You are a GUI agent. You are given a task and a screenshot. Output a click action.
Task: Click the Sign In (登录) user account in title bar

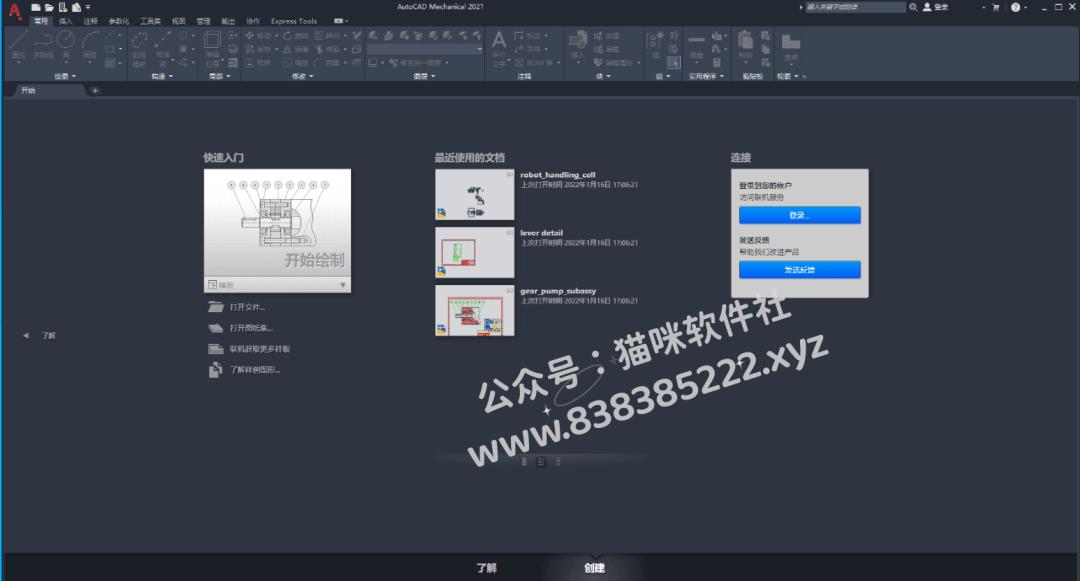click(x=936, y=7)
